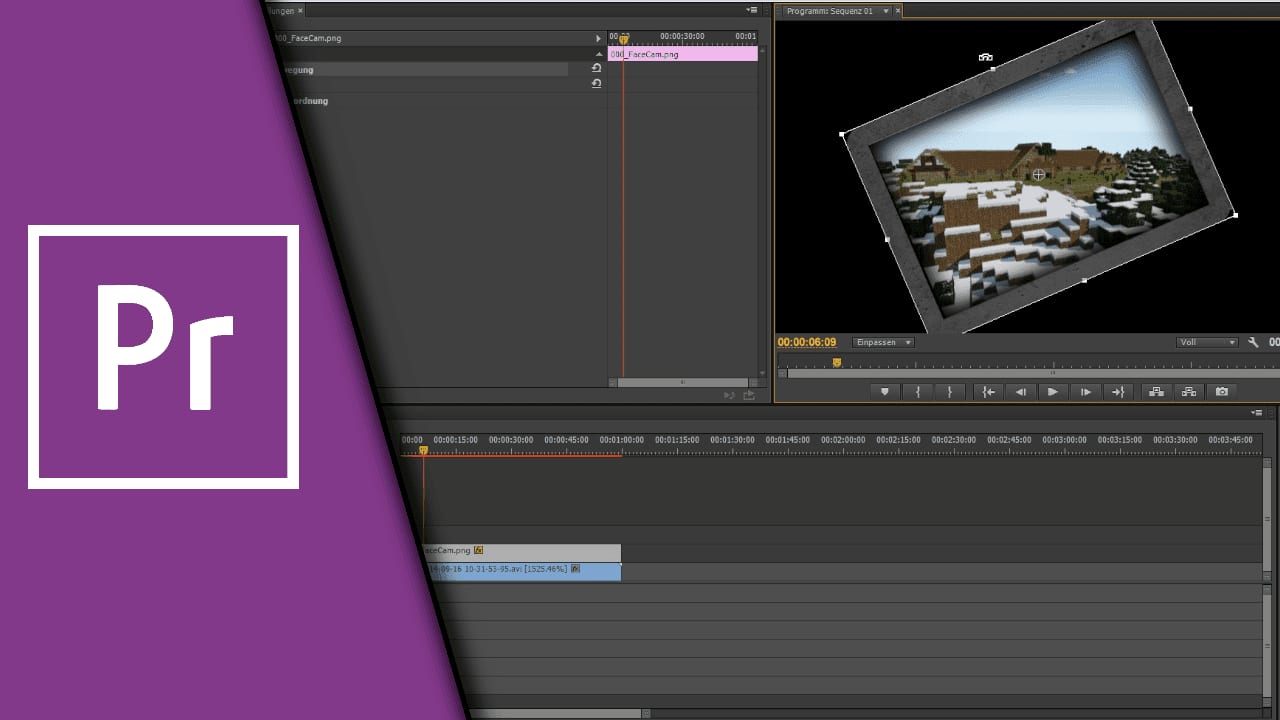
Task: Toggle the effect controls timeline view arrow
Action: coord(599,38)
